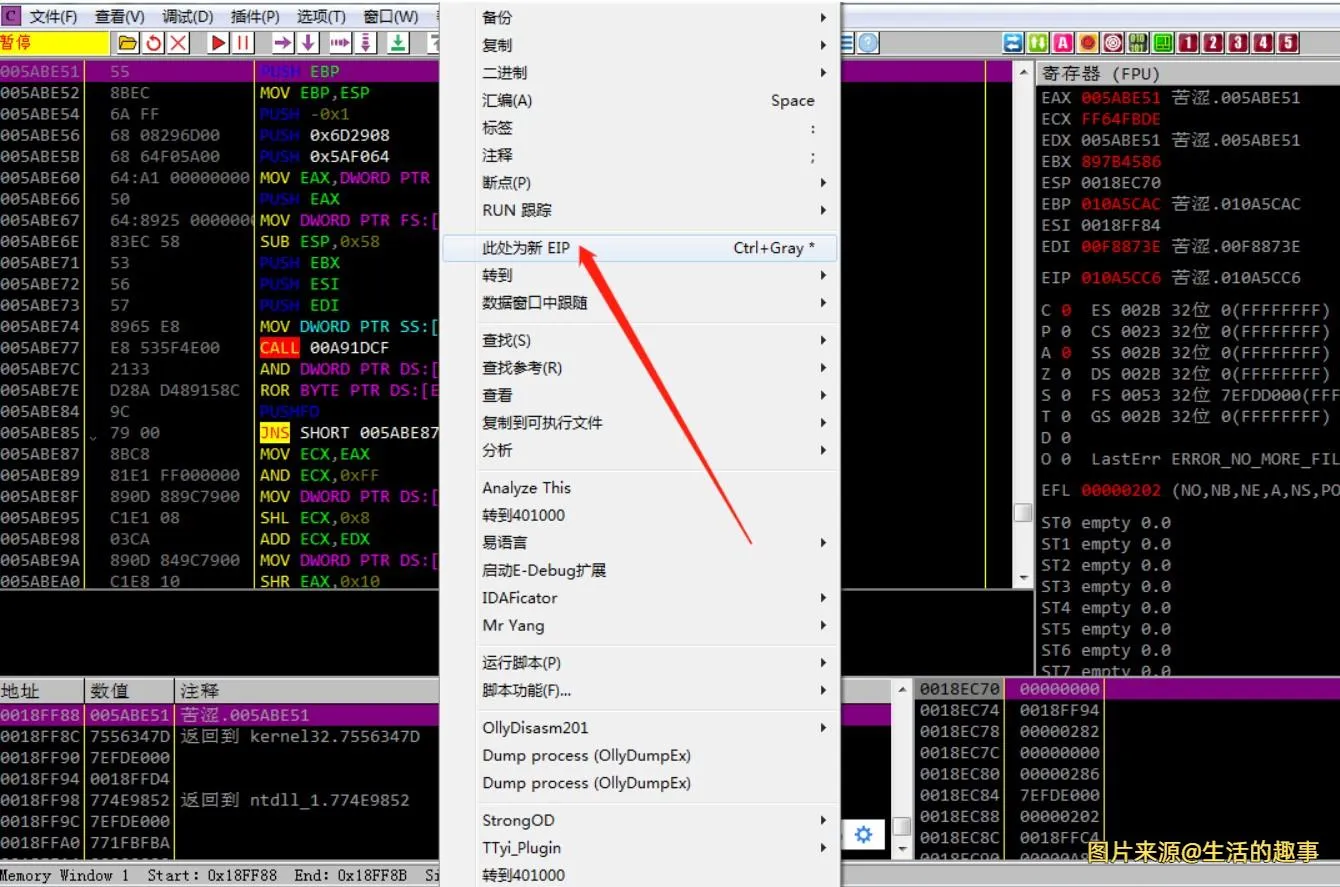Viewport: 1340px width, 887px height.
Task: Resume execution with the red Run arrow icon
Action: 218,42
